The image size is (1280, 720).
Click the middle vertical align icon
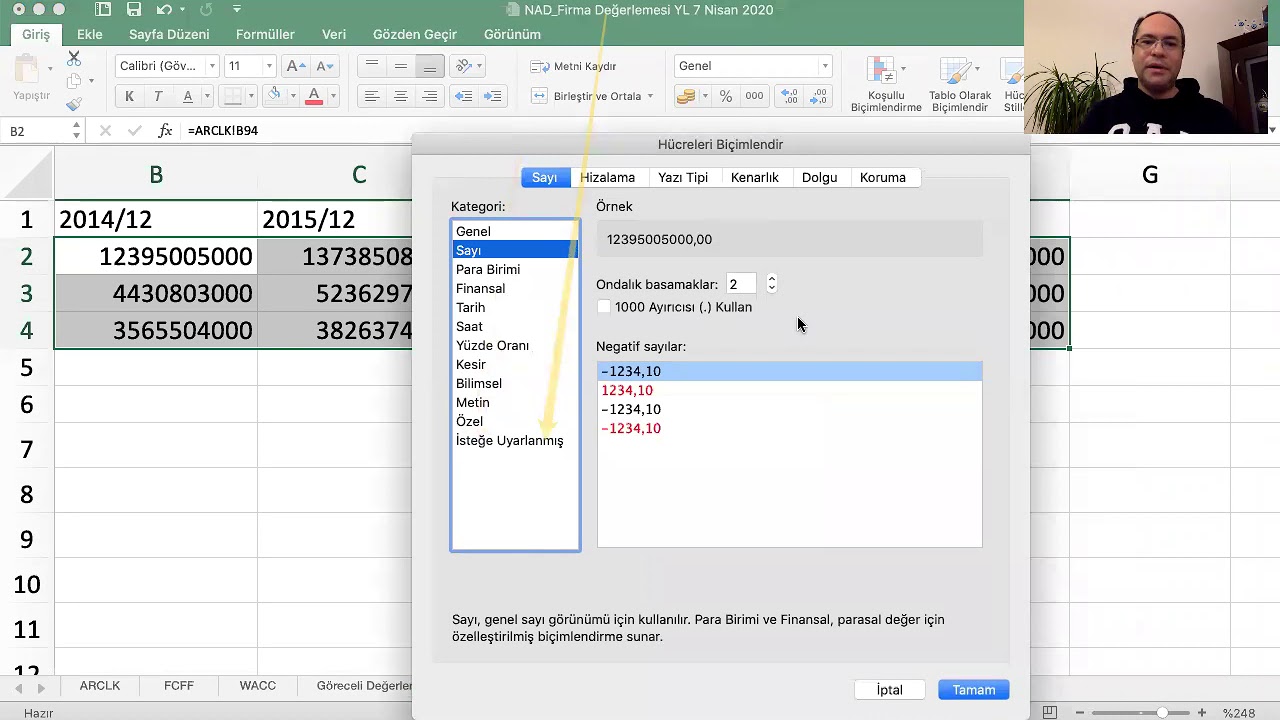401,66
